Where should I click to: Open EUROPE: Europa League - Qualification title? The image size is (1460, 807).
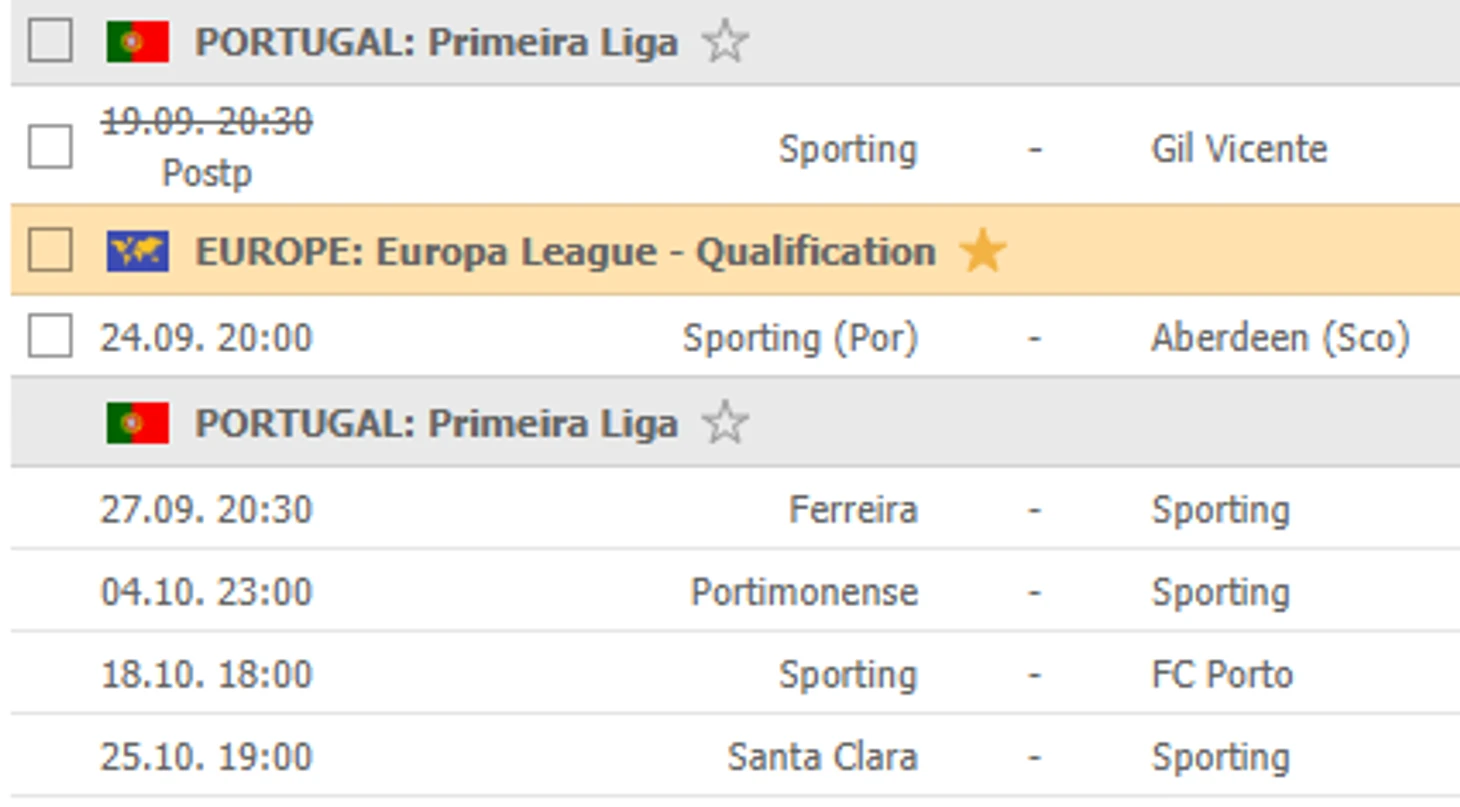pos(565,251)
